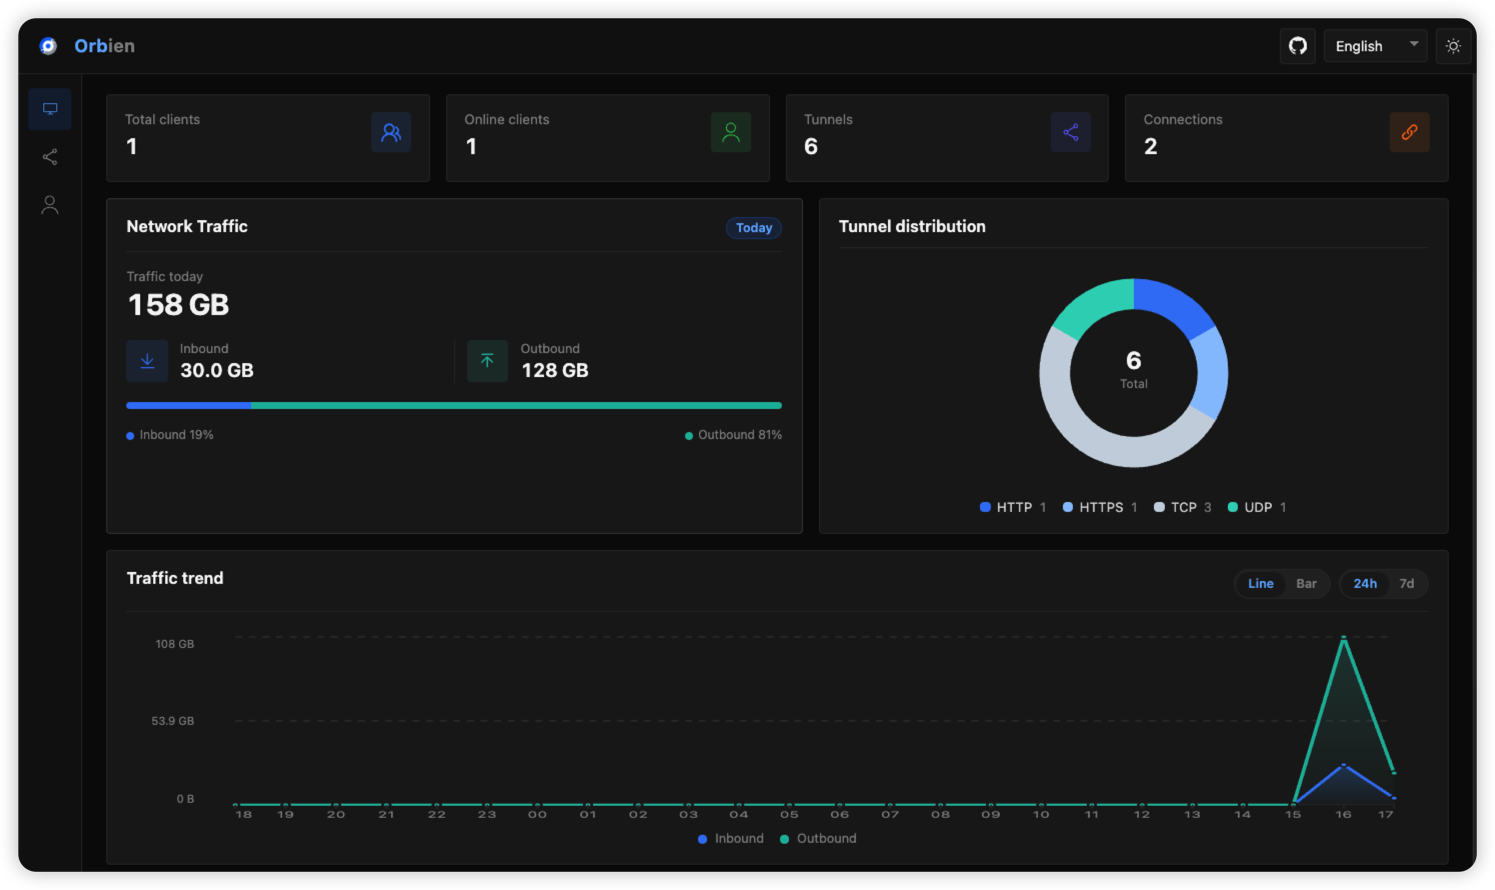
Task: Toggle HTTP in tunnel distribution legend
Action: pos(1013,508)
